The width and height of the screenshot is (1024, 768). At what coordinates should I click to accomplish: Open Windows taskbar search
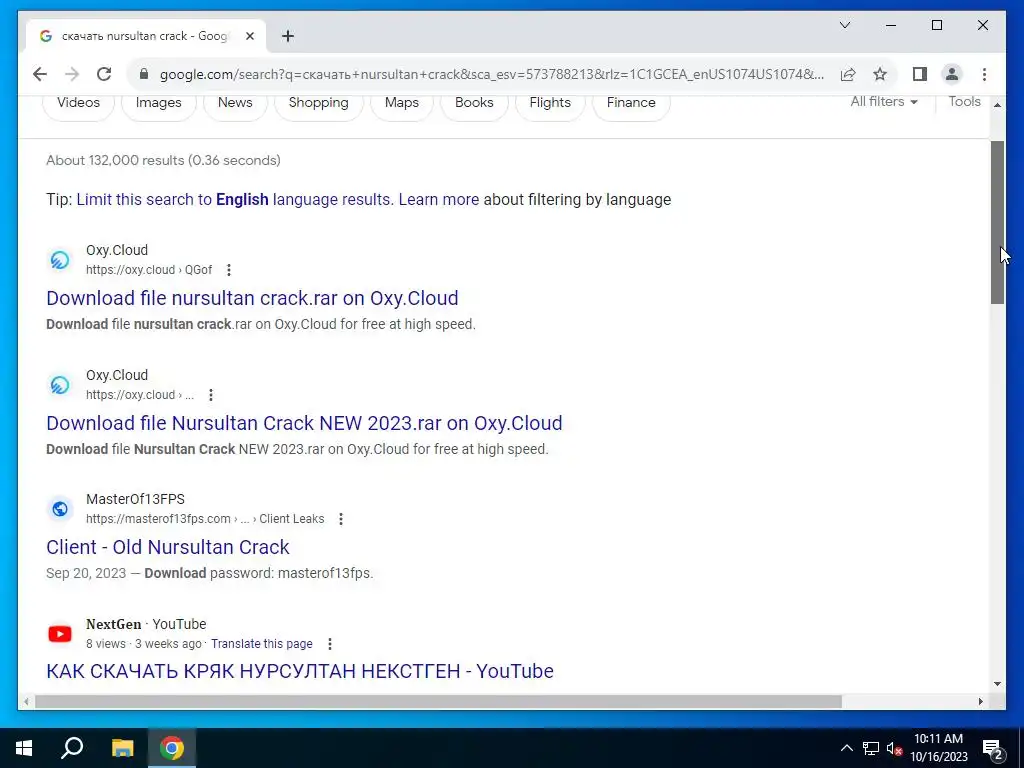coord(72,748)
